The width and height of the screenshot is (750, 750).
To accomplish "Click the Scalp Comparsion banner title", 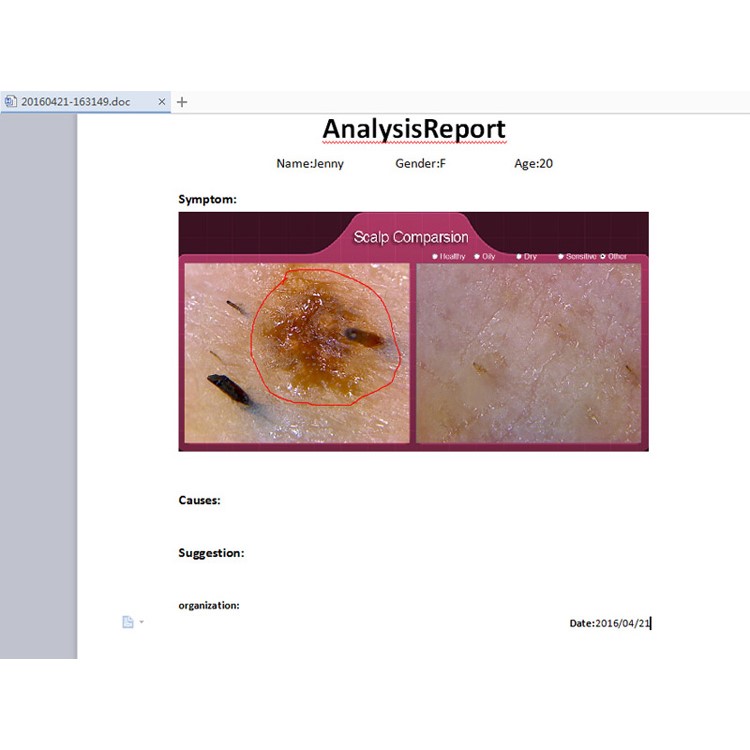I will point(411,237).
